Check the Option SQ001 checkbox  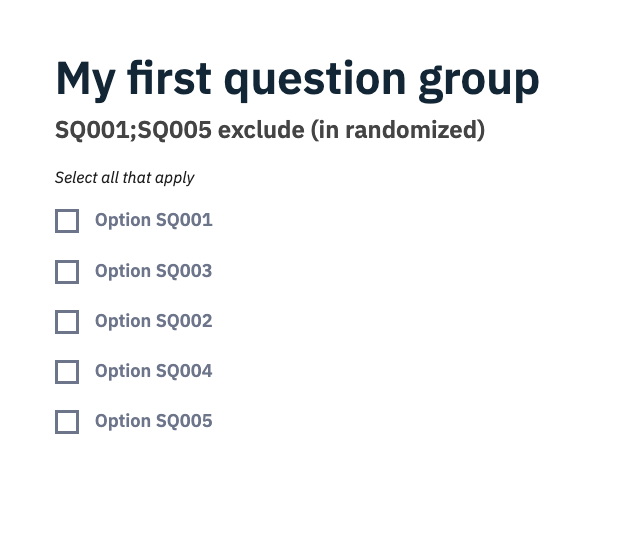[x=67, y=221]
